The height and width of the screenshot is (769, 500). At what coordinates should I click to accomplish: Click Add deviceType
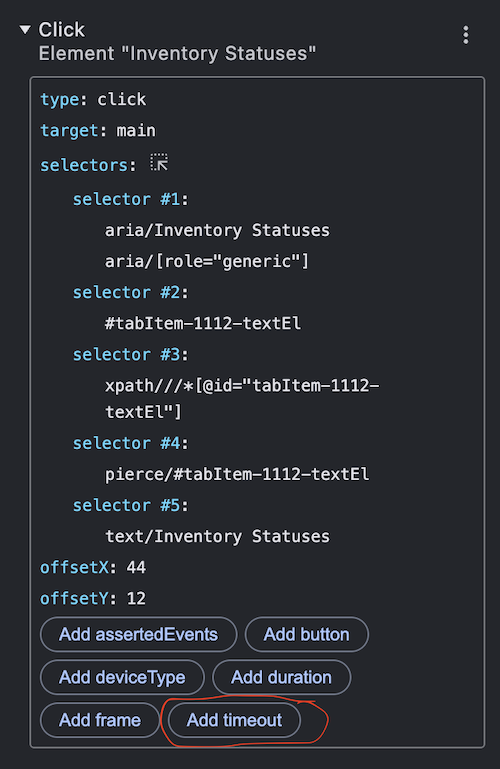point(122,677)
